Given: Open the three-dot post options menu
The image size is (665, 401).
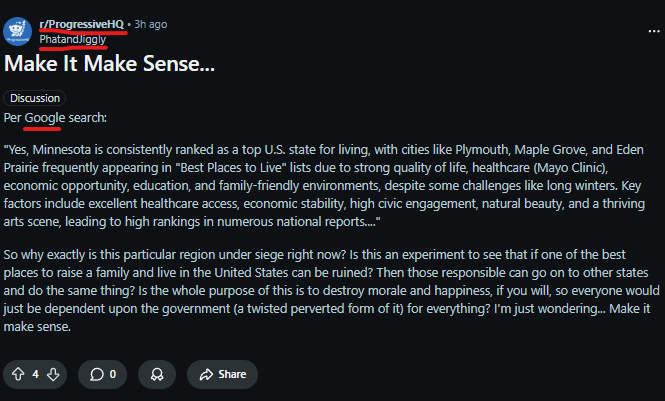Looking at the screenshot, I should (x=653, y=31).
